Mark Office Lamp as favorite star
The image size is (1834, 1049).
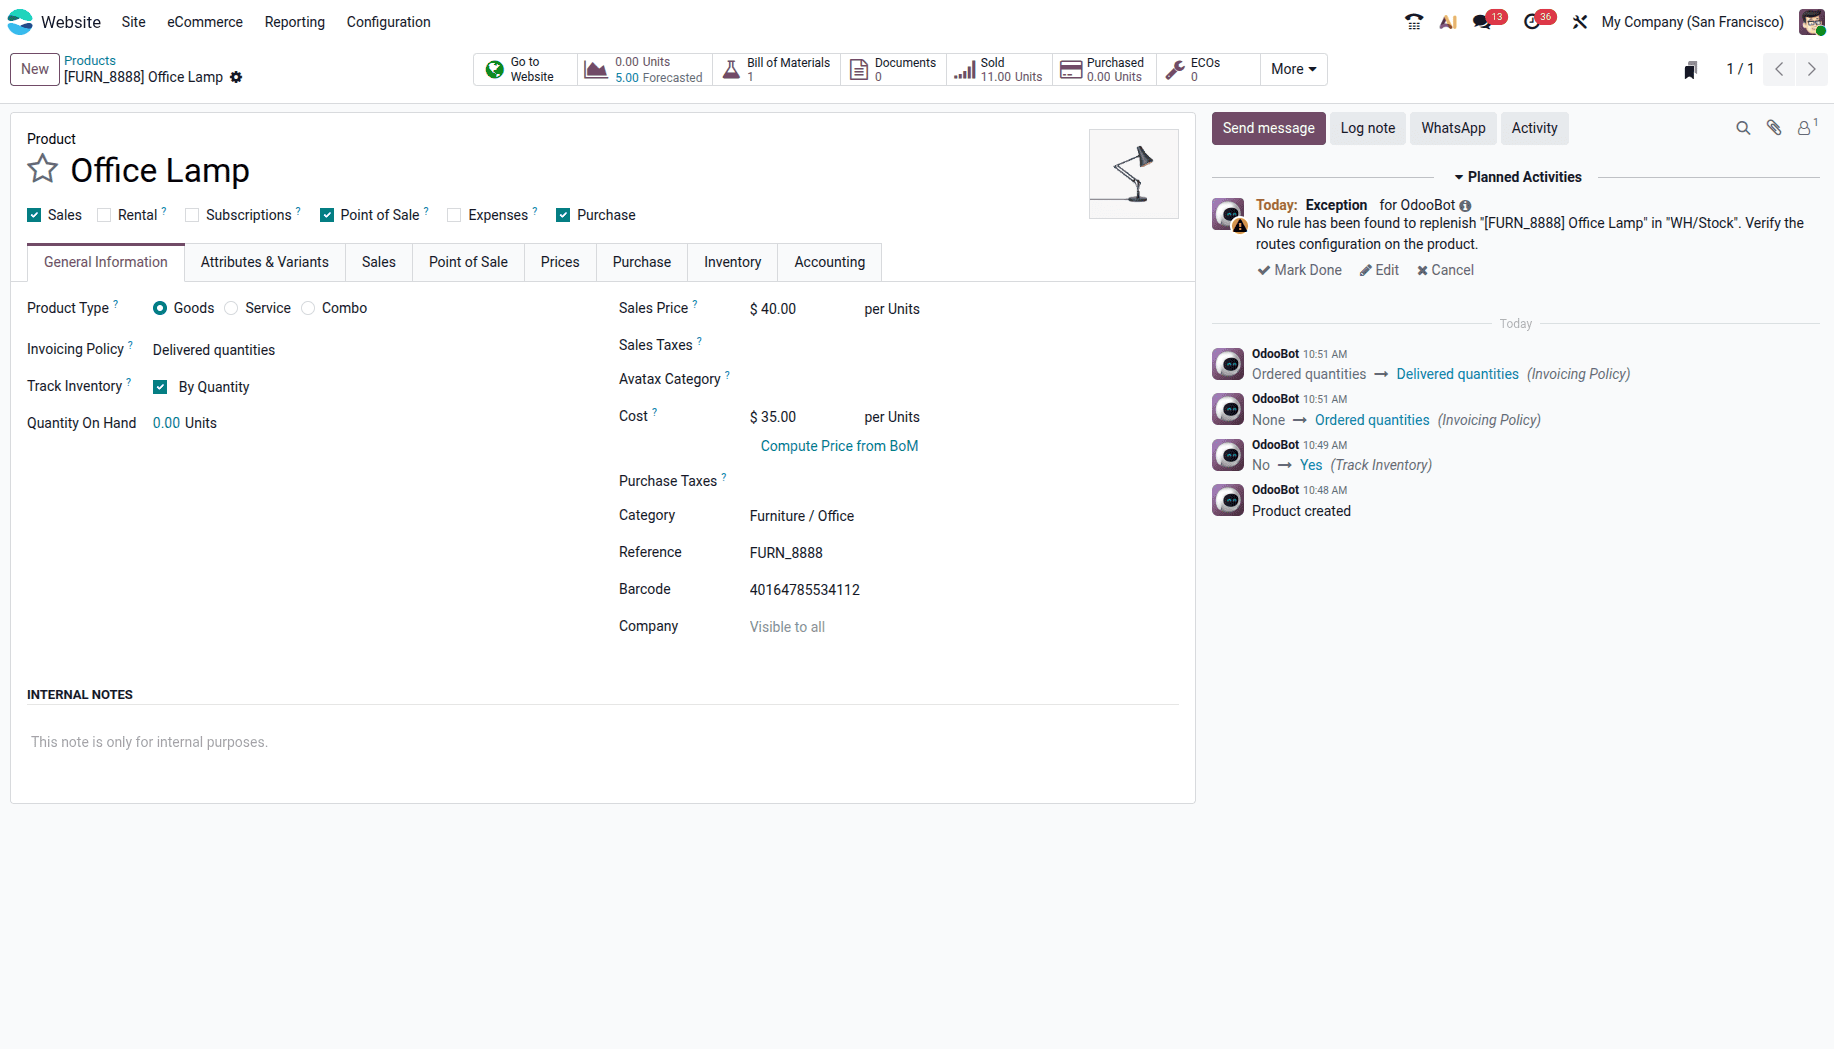click(x=42, y=169)
